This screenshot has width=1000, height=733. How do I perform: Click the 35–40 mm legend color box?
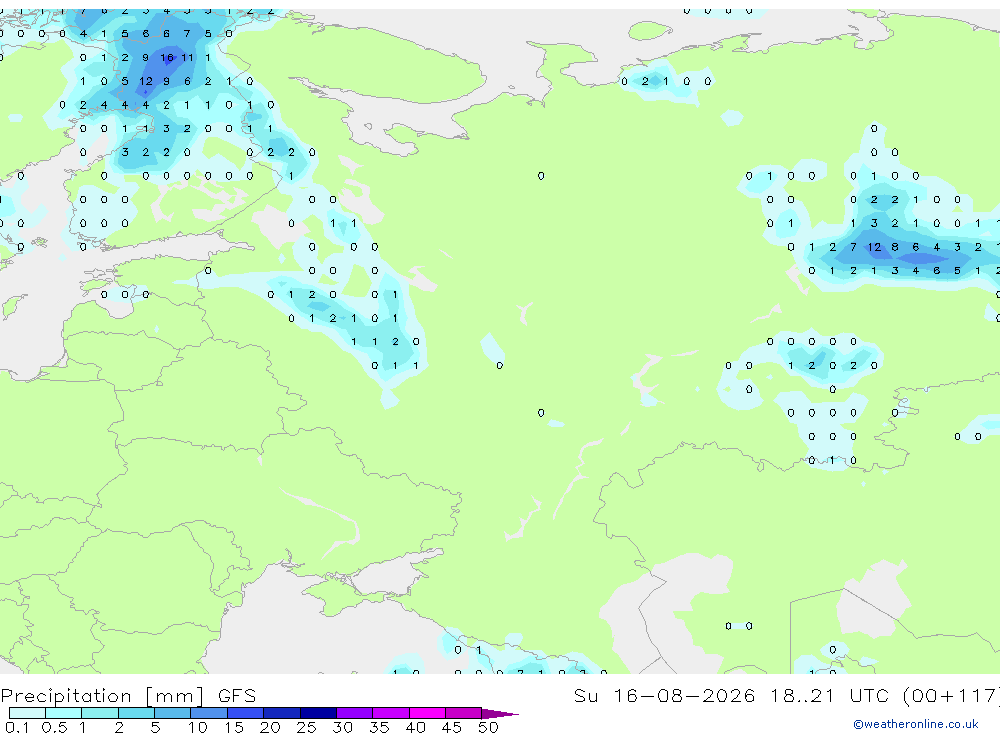391,713
